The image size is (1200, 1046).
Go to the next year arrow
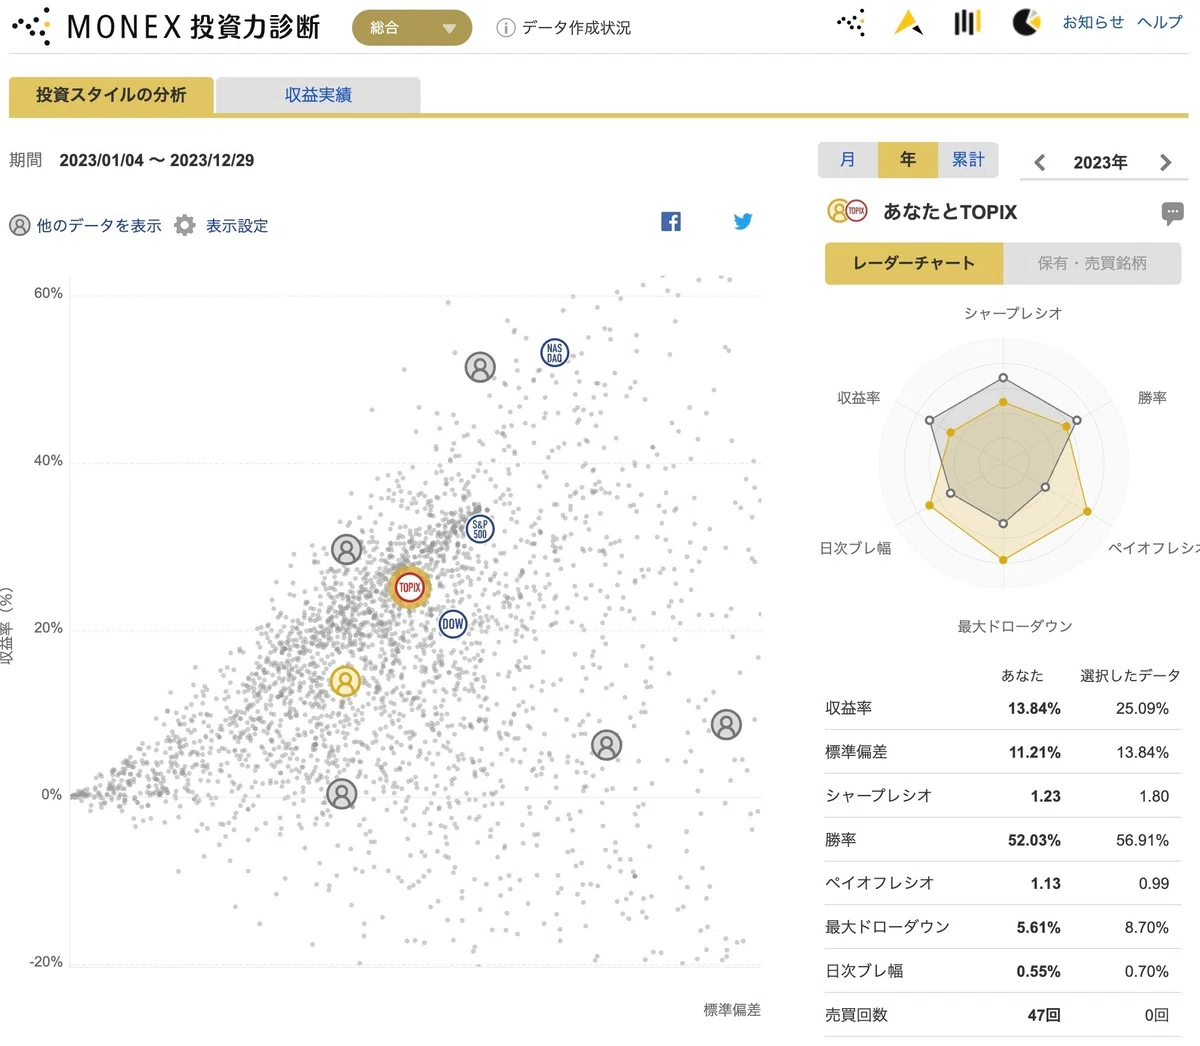pos(1165,162)
